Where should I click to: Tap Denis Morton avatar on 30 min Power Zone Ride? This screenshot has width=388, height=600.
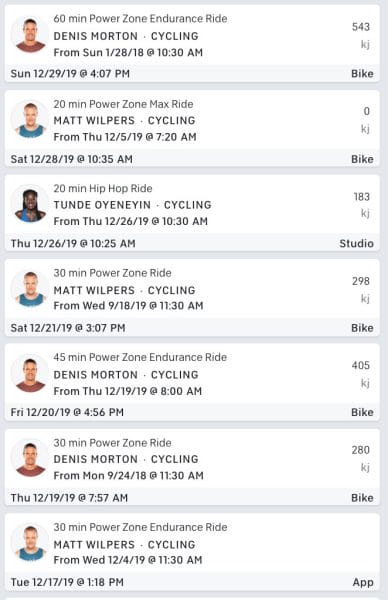click(x=30, y=458)
